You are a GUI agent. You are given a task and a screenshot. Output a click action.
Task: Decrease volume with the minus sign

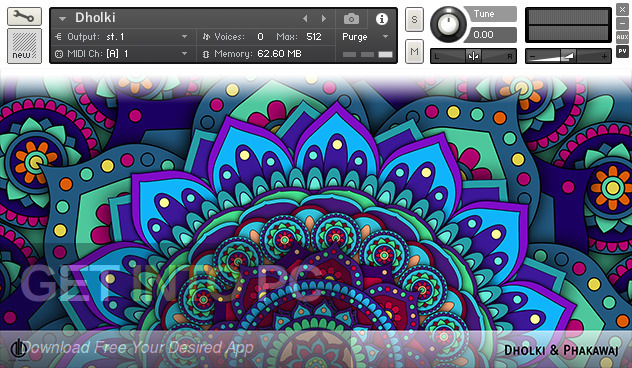coord(533,57)
